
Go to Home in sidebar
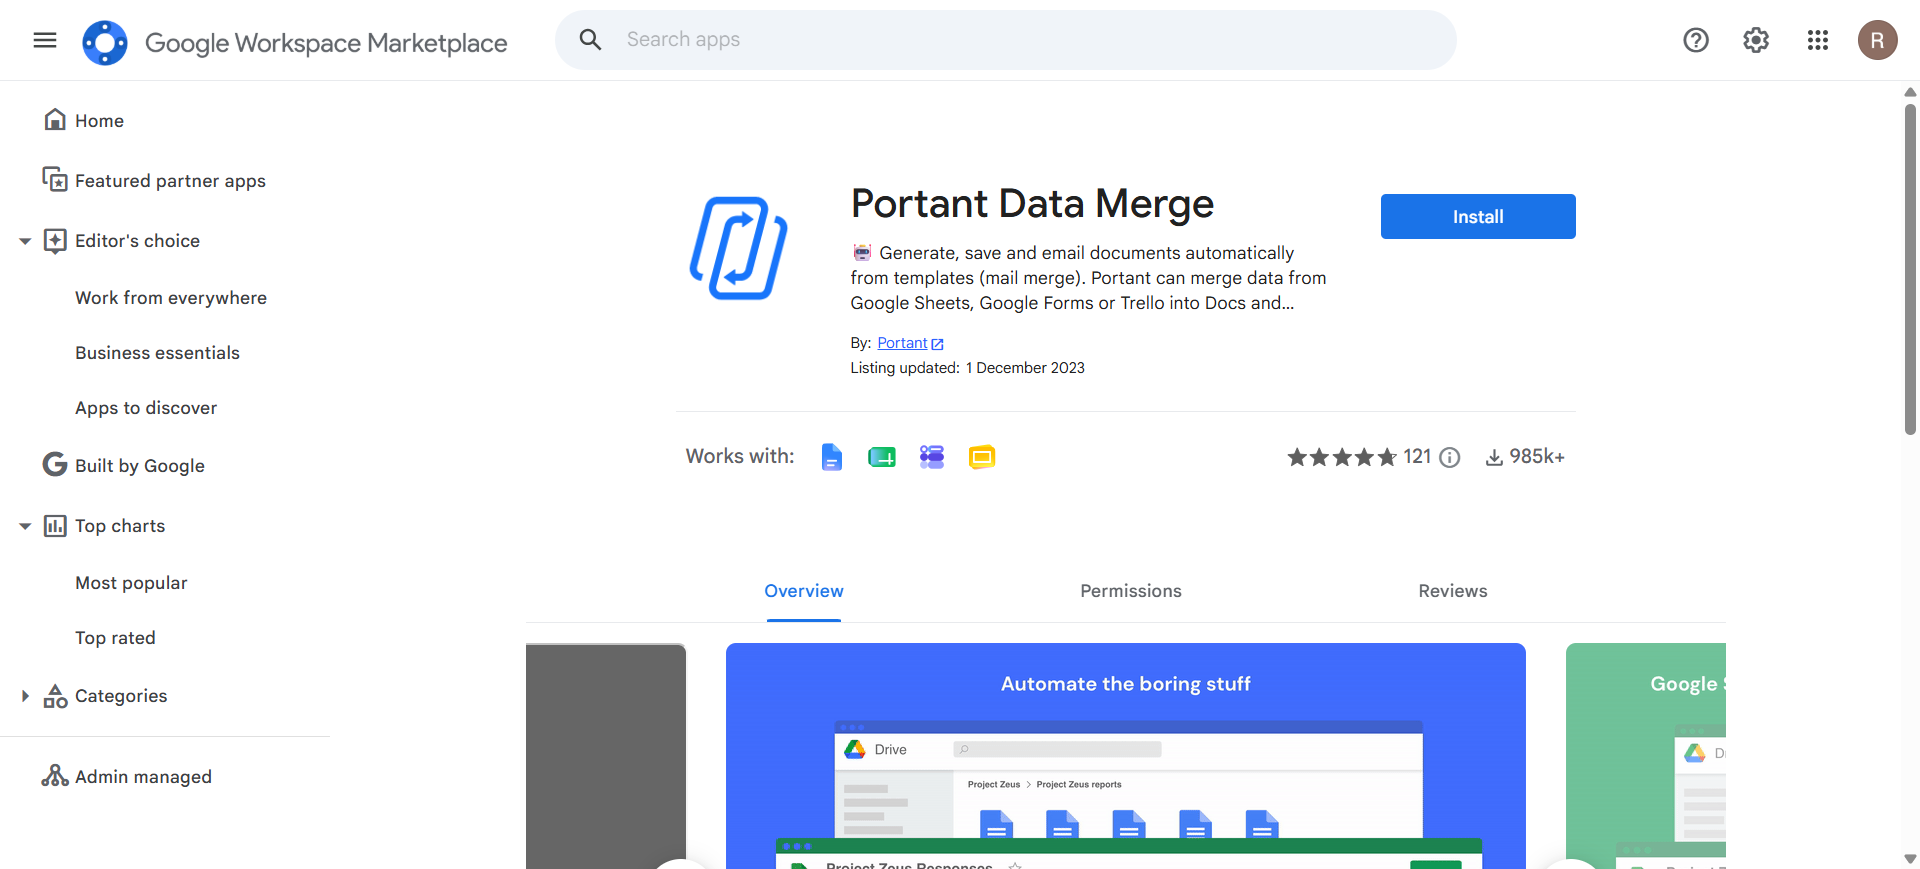point(99,121)
